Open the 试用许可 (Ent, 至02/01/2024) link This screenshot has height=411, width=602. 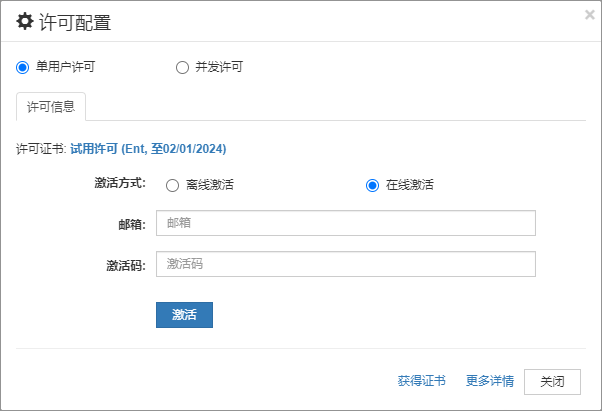(148, 149)
